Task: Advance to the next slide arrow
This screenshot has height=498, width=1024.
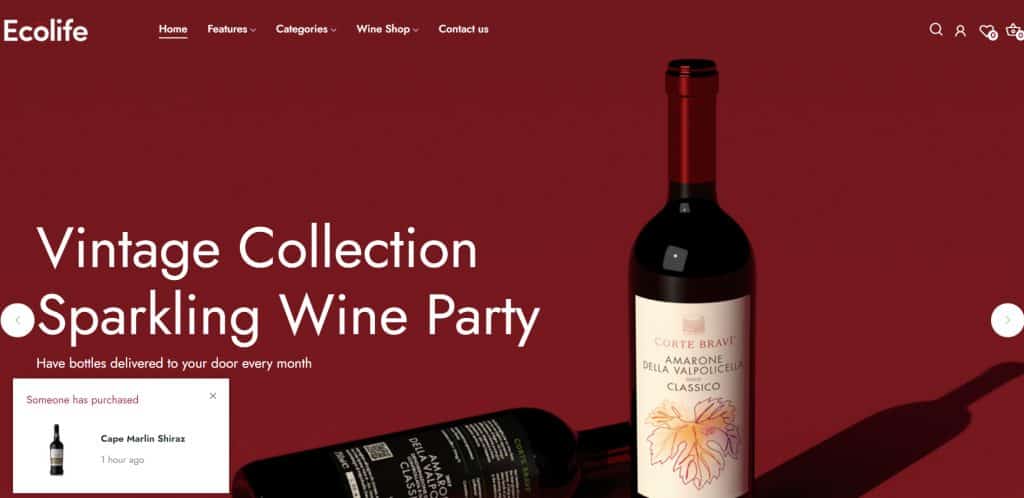Action: [1007, 320]
